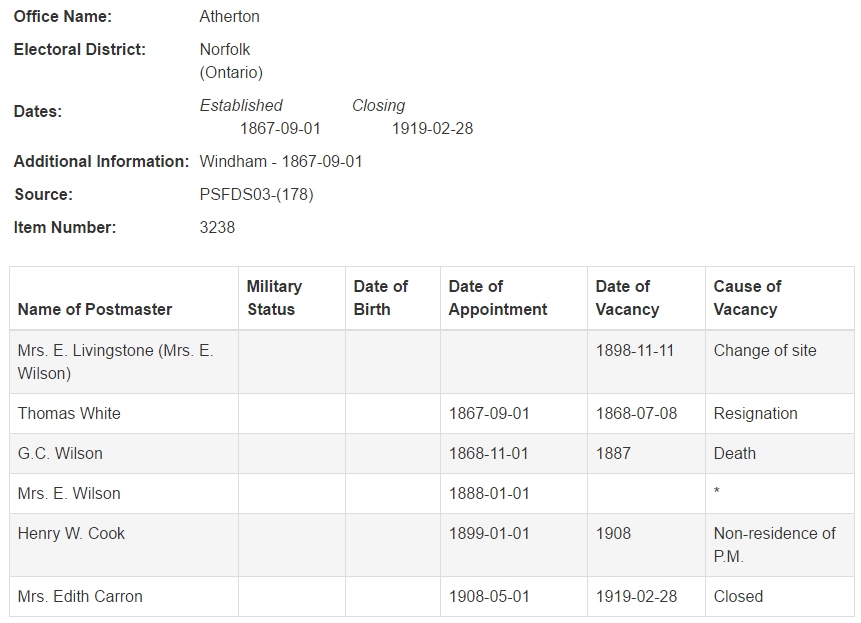Screen dimensions: 861x623
Task: Select the Henry W. Cook name cell
Action: [x=124, y=545]
